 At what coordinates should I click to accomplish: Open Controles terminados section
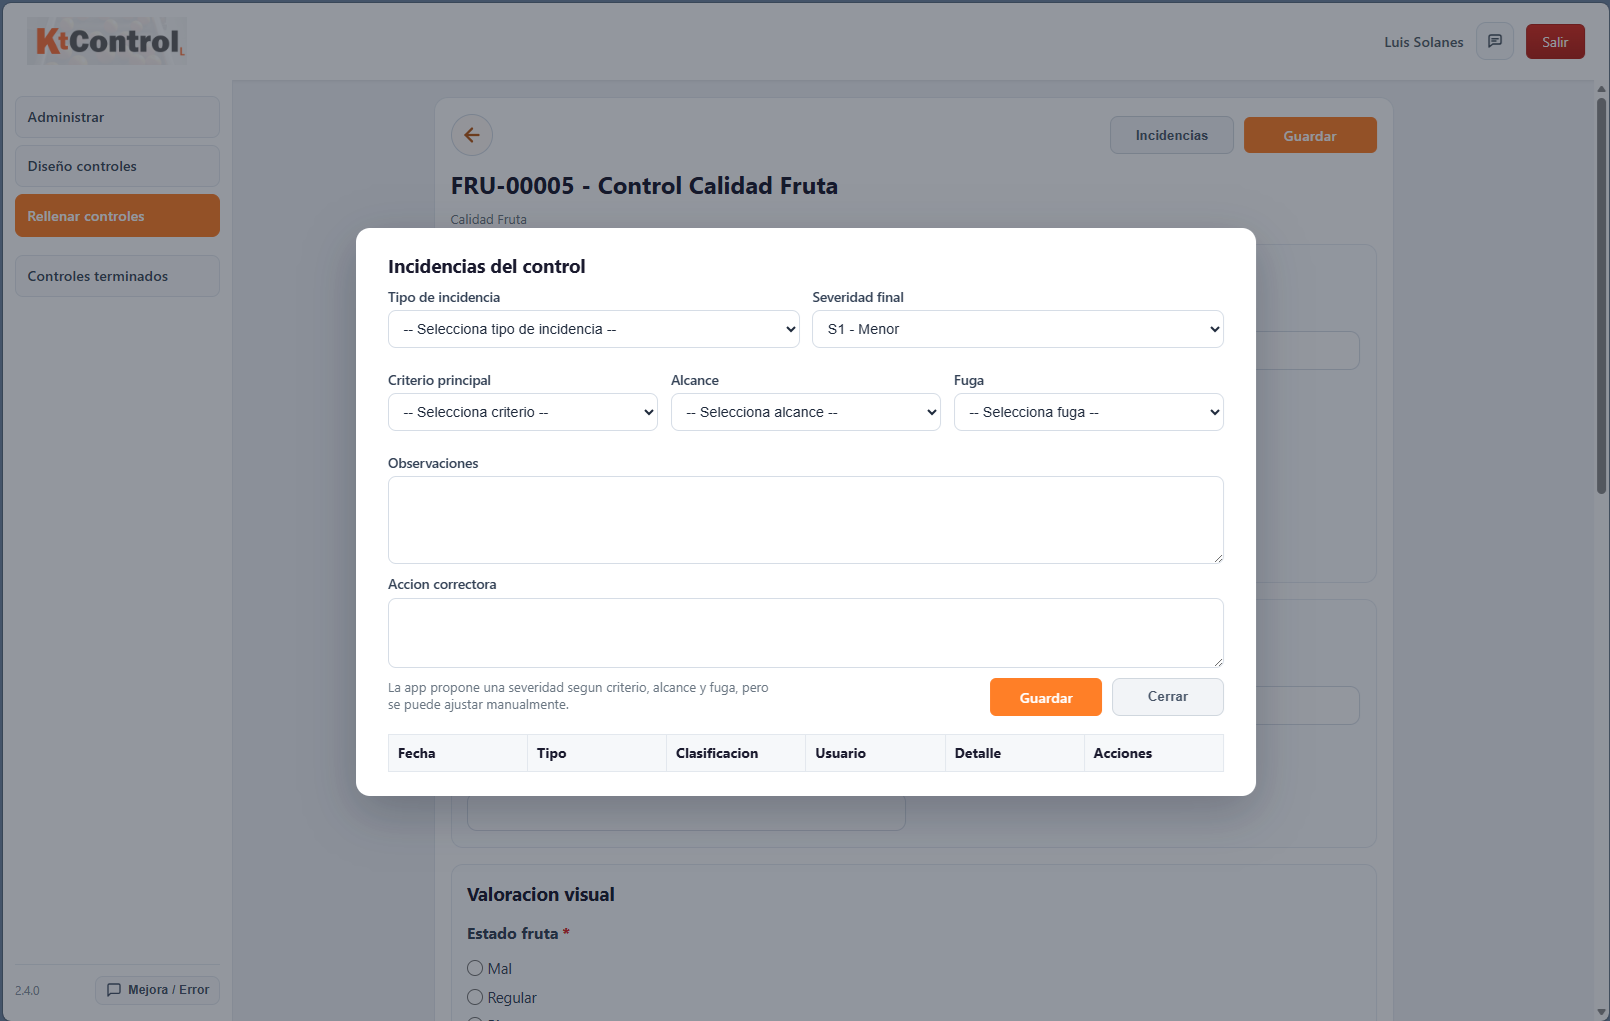coord(117,276)
